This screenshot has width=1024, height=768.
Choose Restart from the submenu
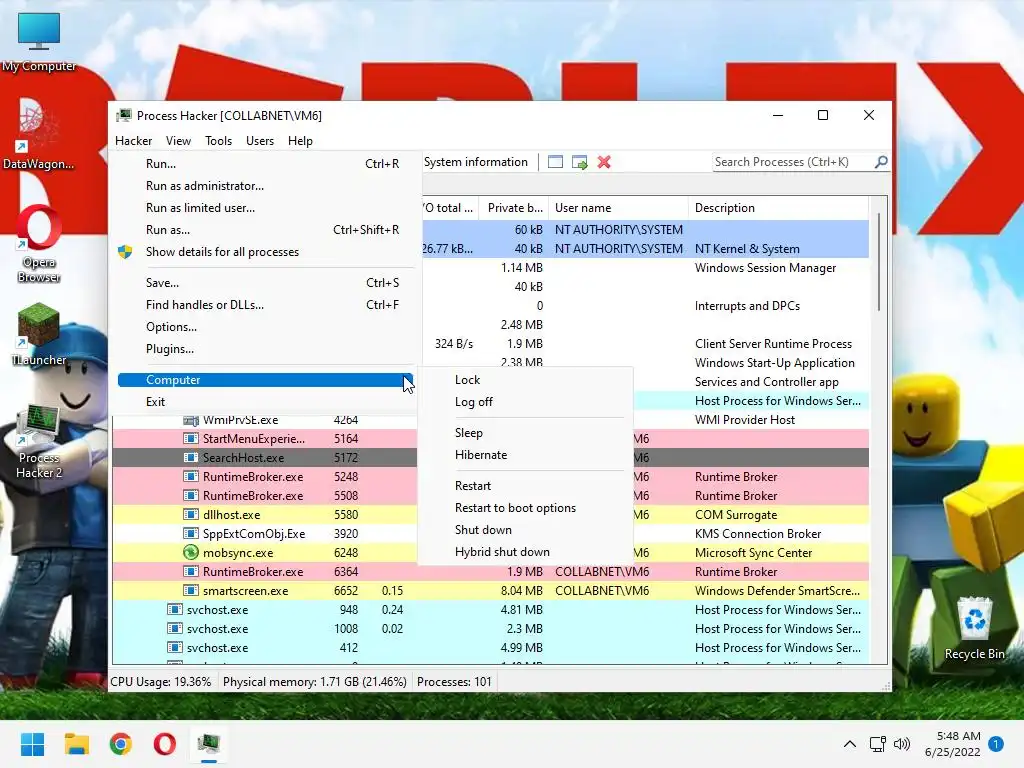click(x=525, y=486)
